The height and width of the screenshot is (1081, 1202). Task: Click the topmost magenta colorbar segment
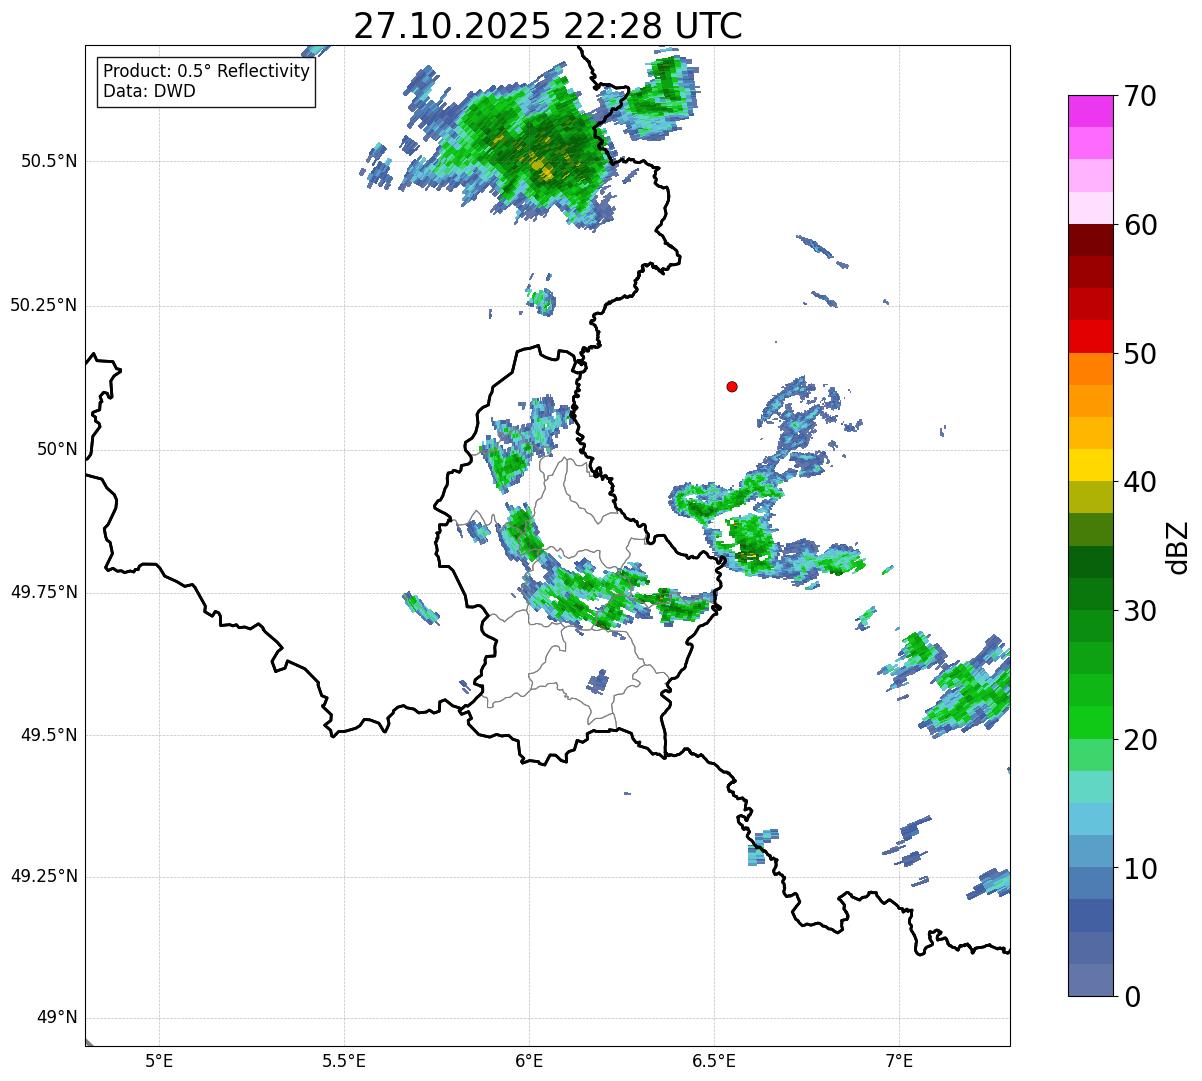[x=1091, y=111]
